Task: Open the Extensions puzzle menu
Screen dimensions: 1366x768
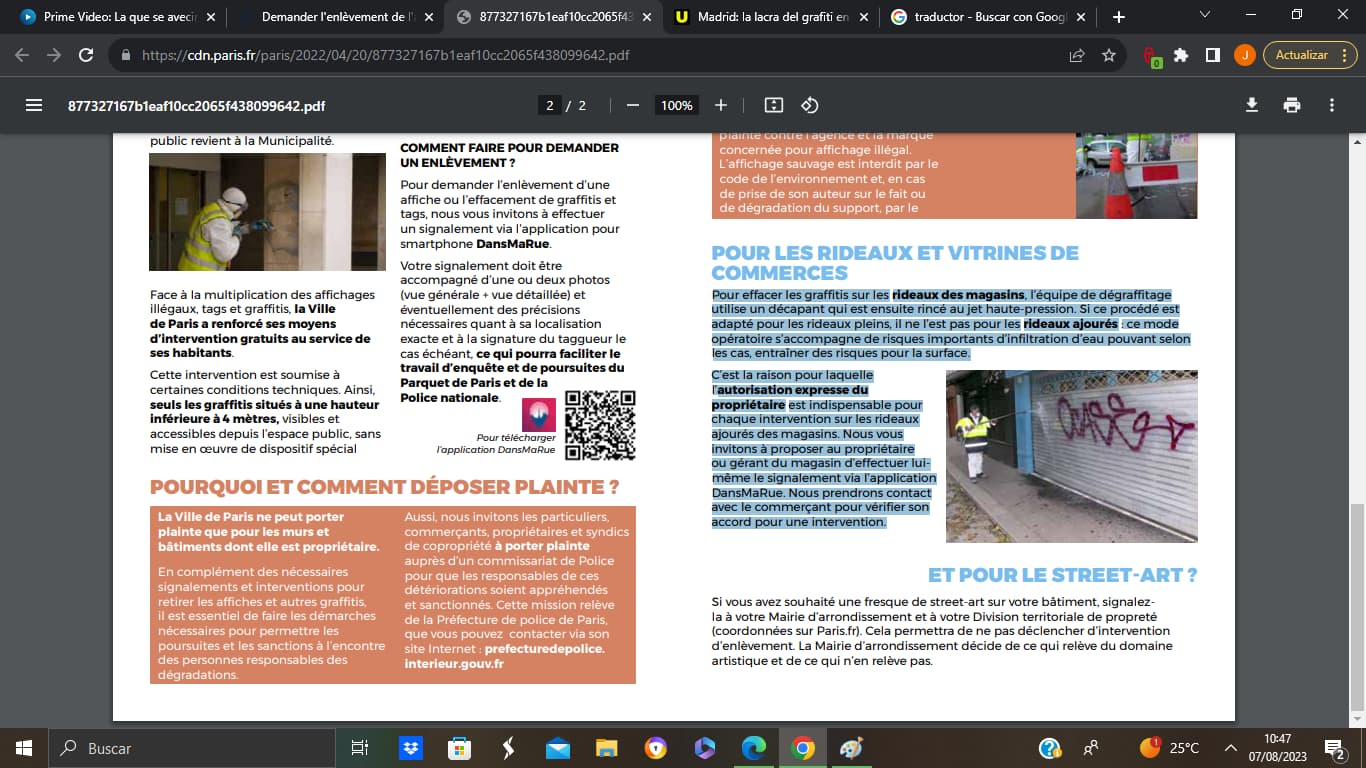Action: 1181,55
